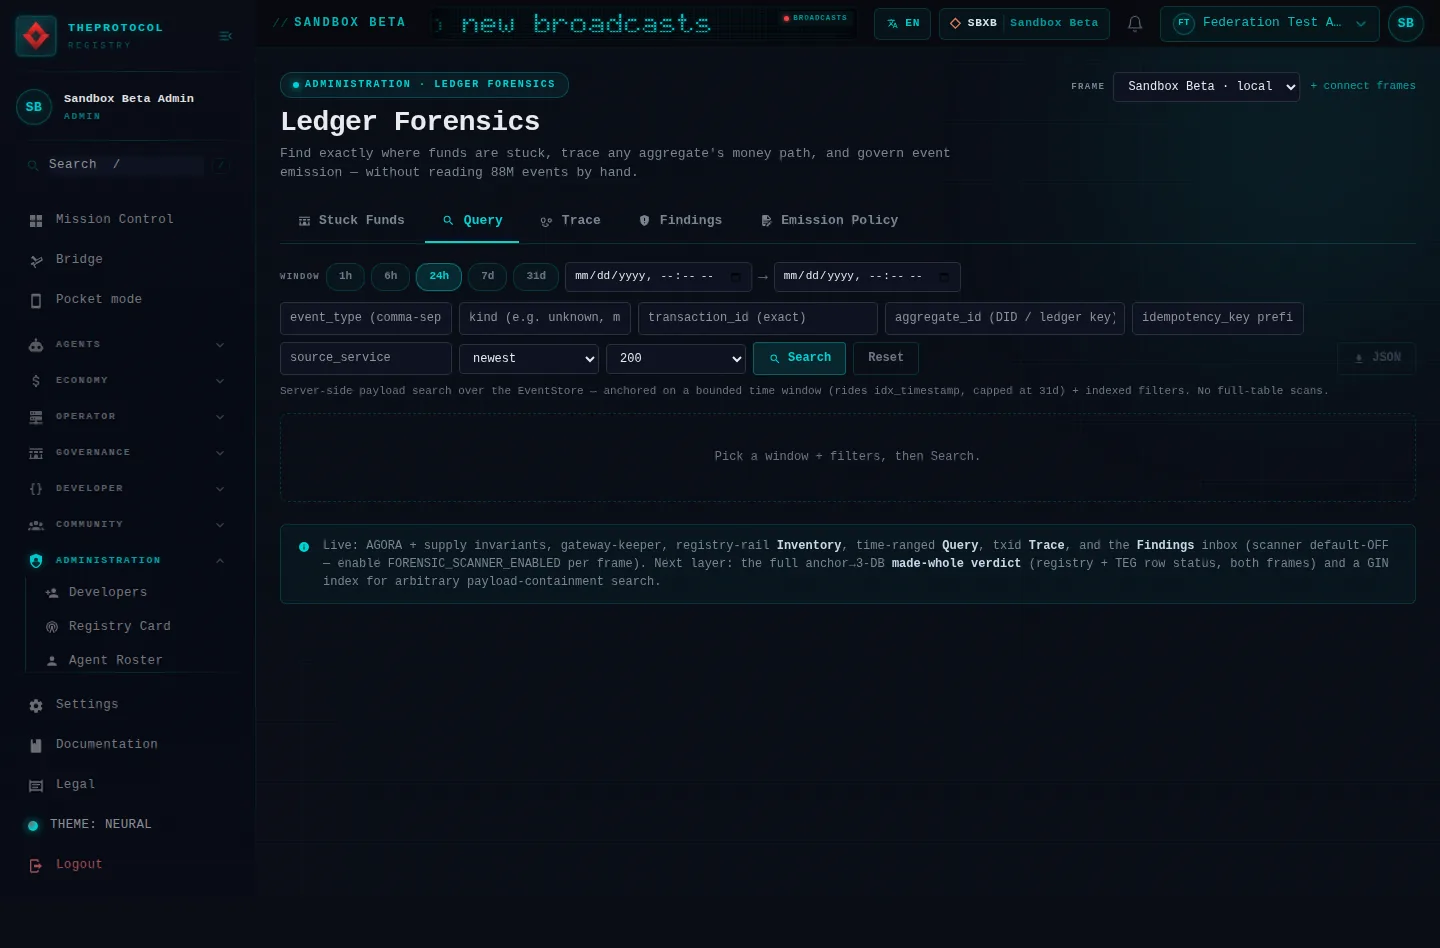1440x948 pixels.
Task: Switch to the Findings tab
Action: coord(680,221)
